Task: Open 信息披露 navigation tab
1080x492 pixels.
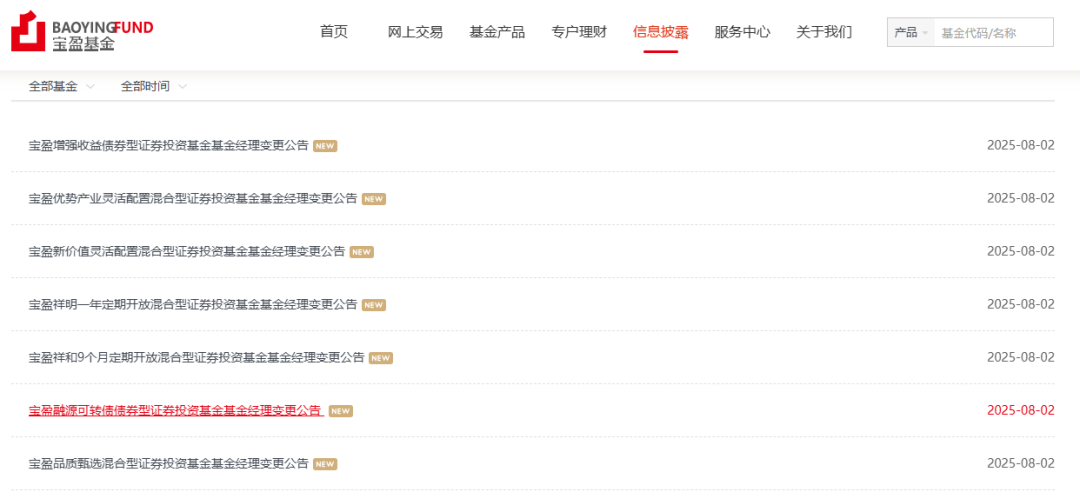Action: tap(661, 32)
